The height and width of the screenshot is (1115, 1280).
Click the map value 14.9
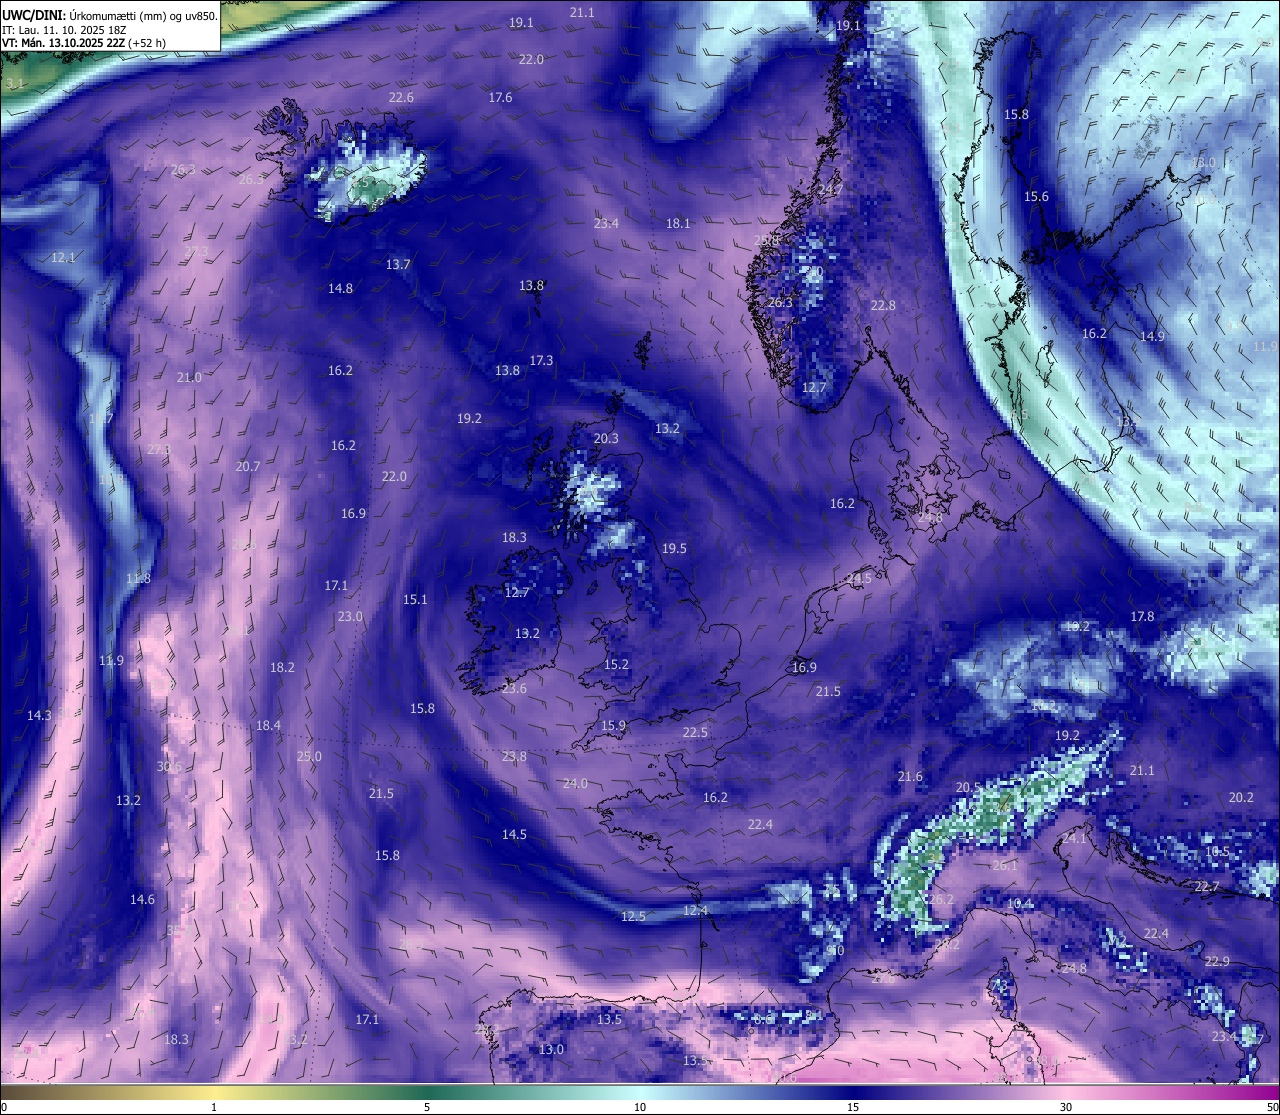pos(1152,336)
